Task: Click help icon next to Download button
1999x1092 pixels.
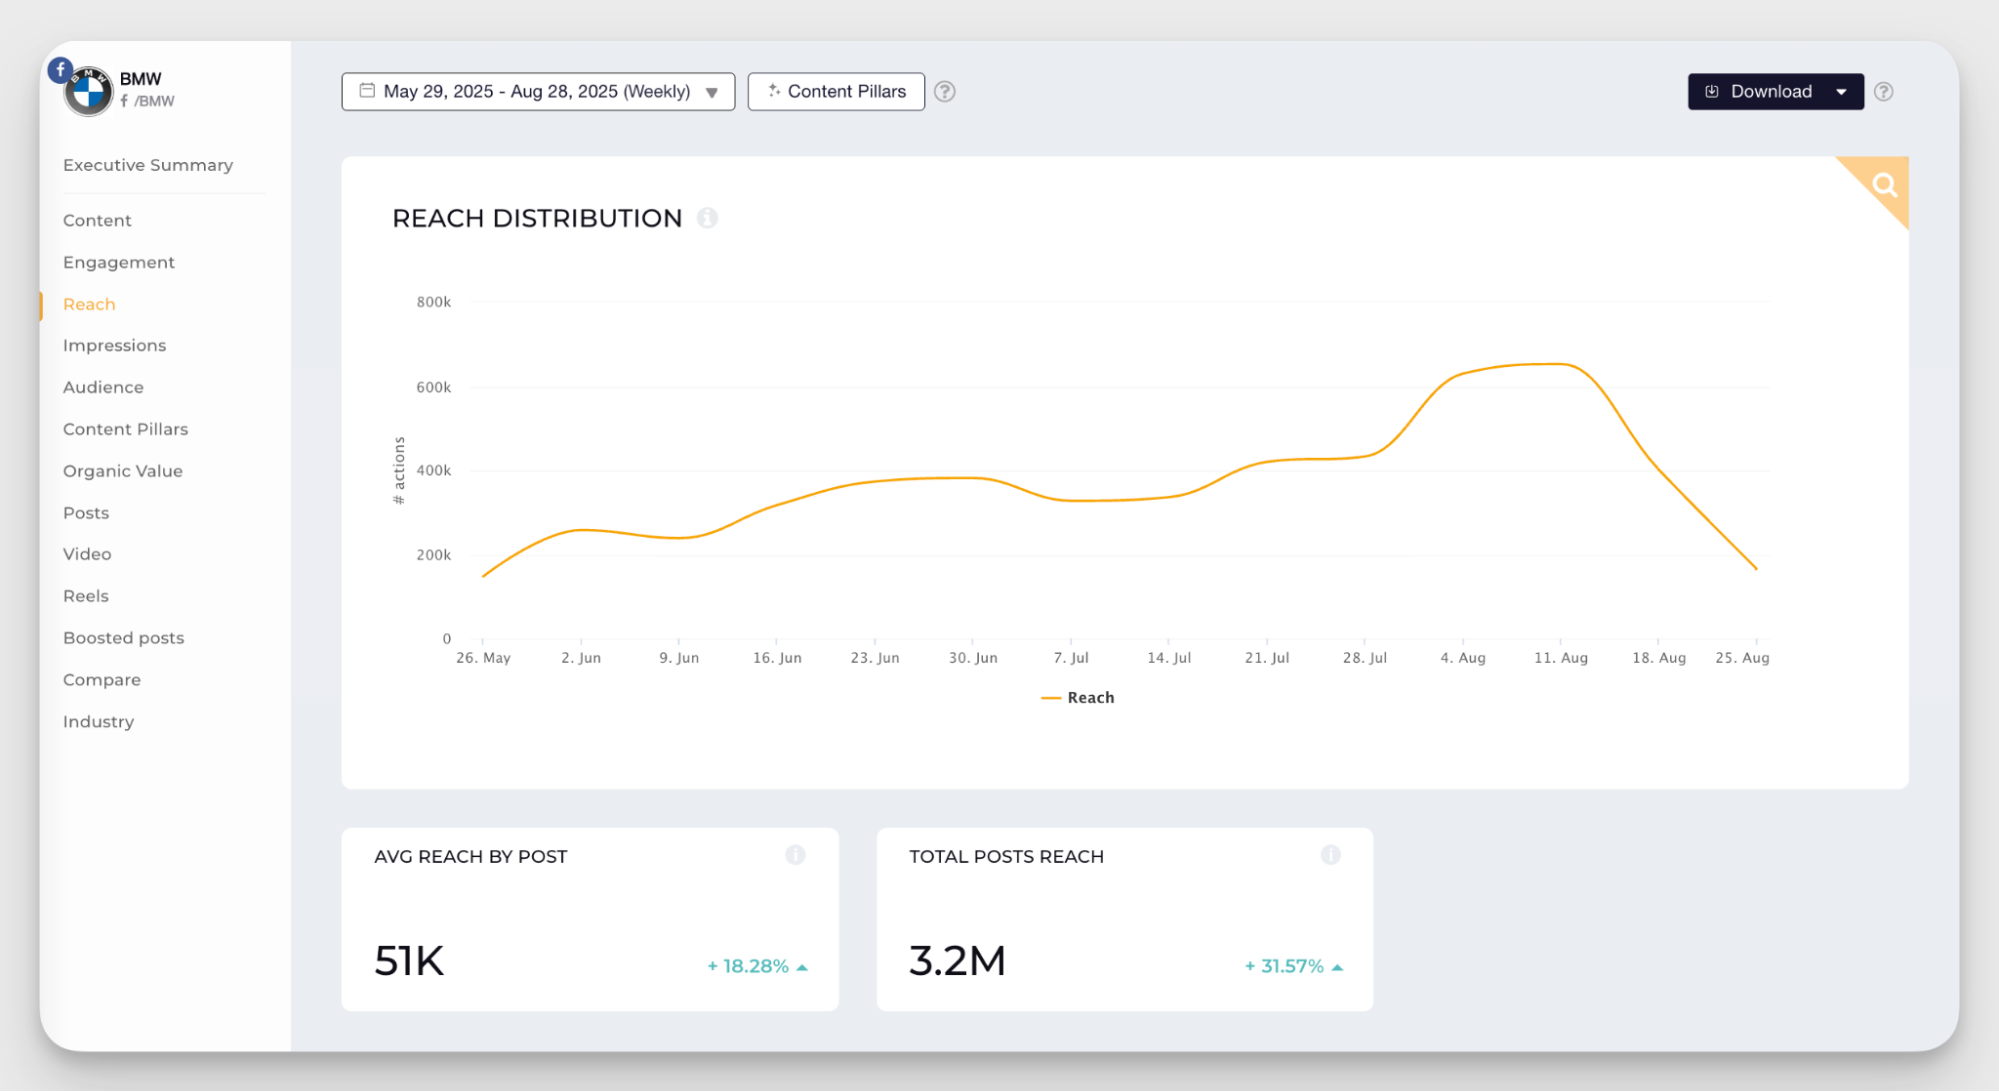Action: pyautogui.click(x=1883, y=92)
